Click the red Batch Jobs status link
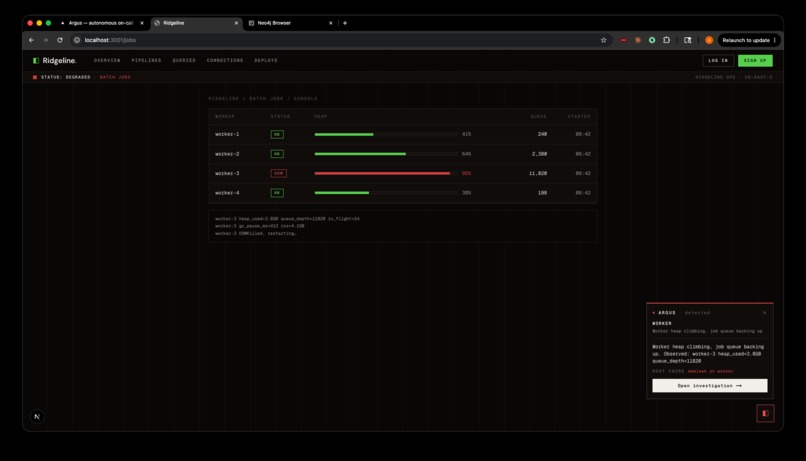This screenshot has height=461, width=806. click(115, 77)
